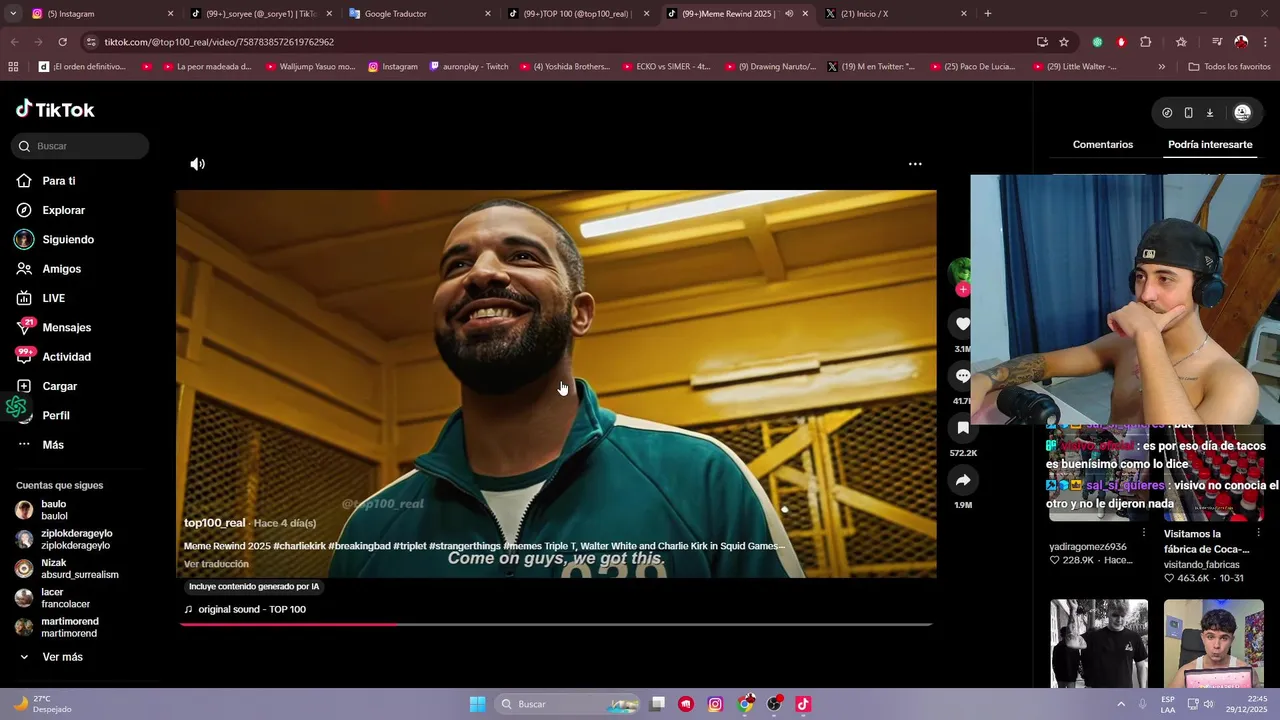Open options for Coca-Cola factory video

pyautogui.click(x=1258, y=533)
